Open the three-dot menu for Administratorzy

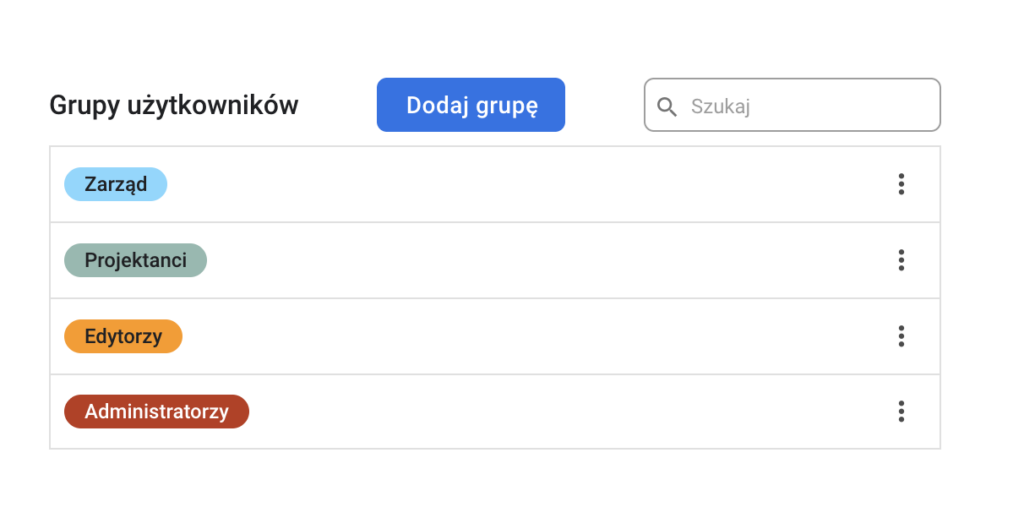[901, 411]
